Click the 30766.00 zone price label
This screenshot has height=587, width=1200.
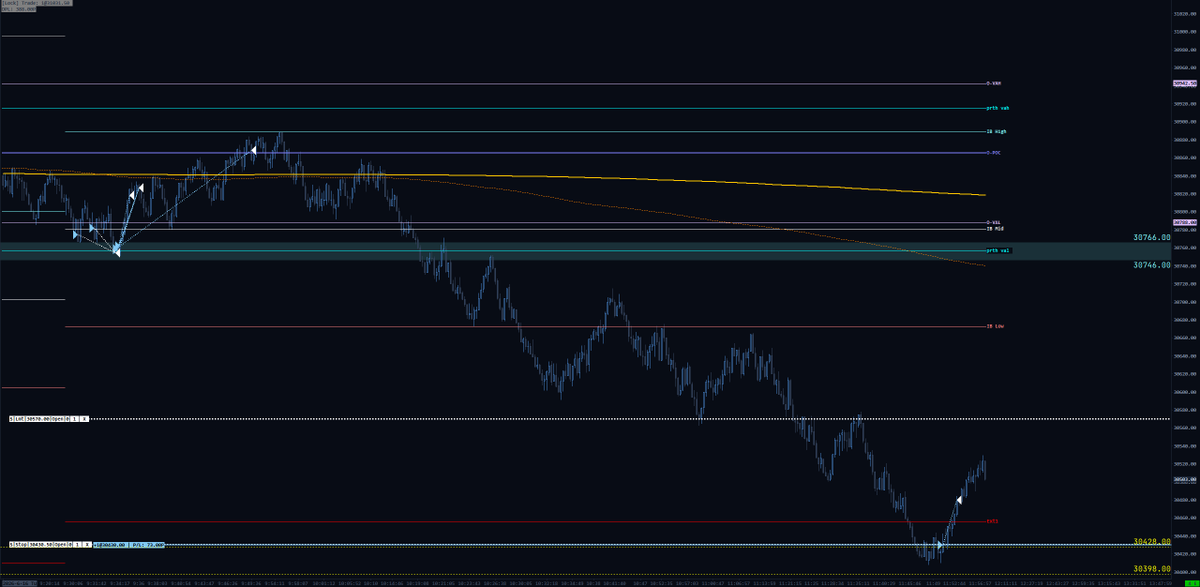coord(1152,238)
